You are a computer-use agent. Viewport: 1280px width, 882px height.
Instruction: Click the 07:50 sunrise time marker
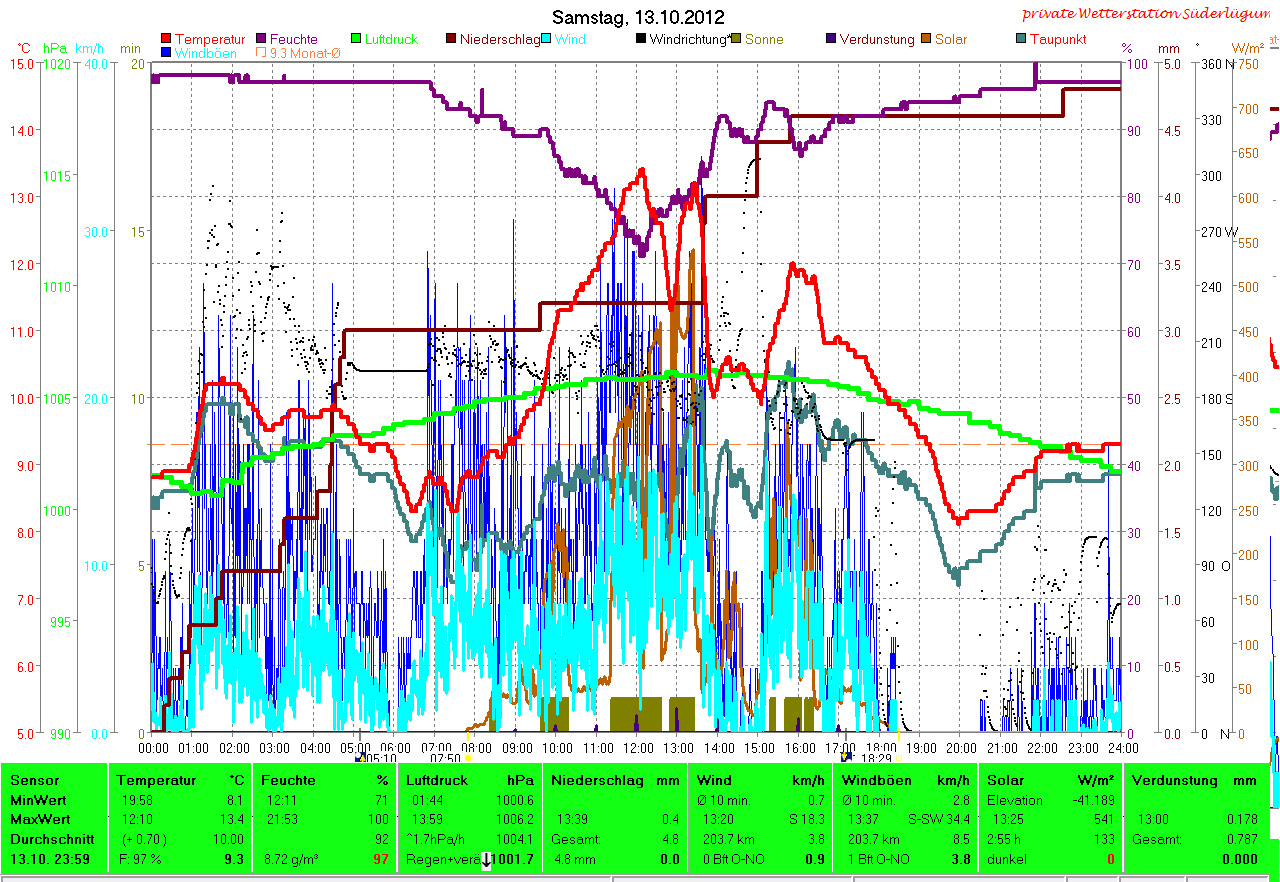click(x=445, y=759)
